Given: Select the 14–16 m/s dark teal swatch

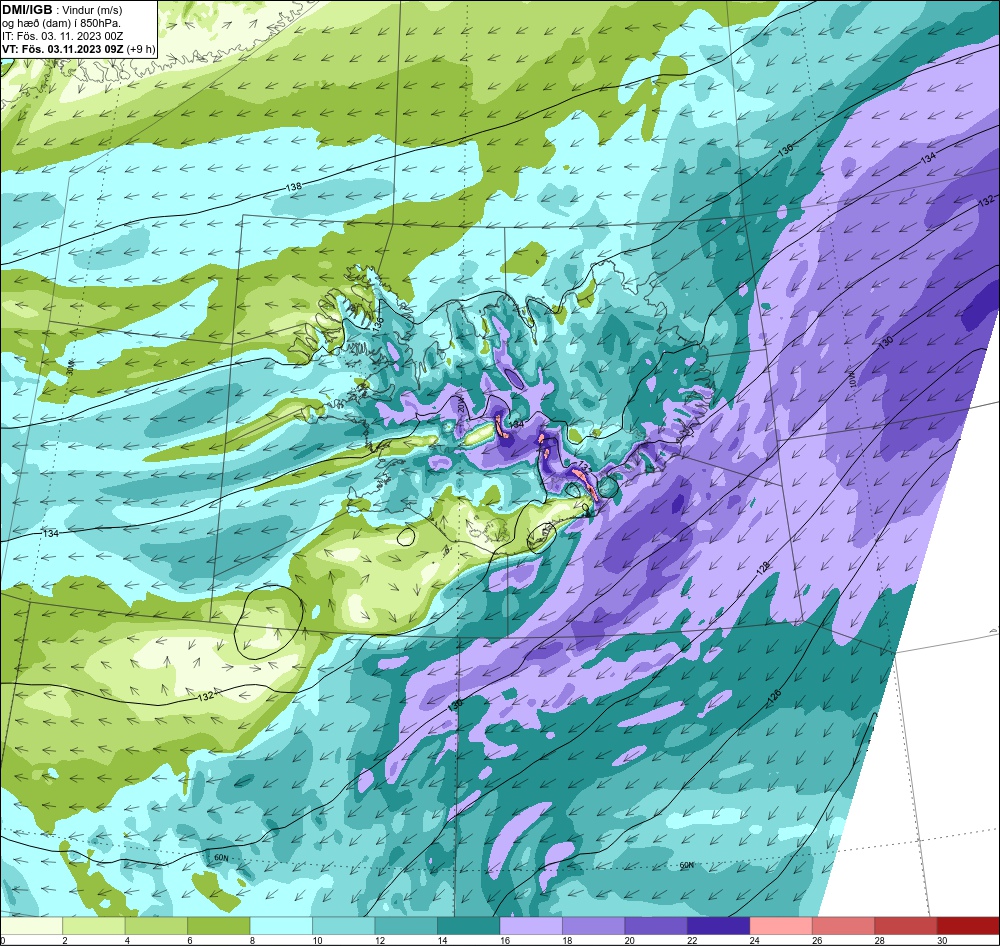Looking at the screenshot, I should click(x=469, y=926).
